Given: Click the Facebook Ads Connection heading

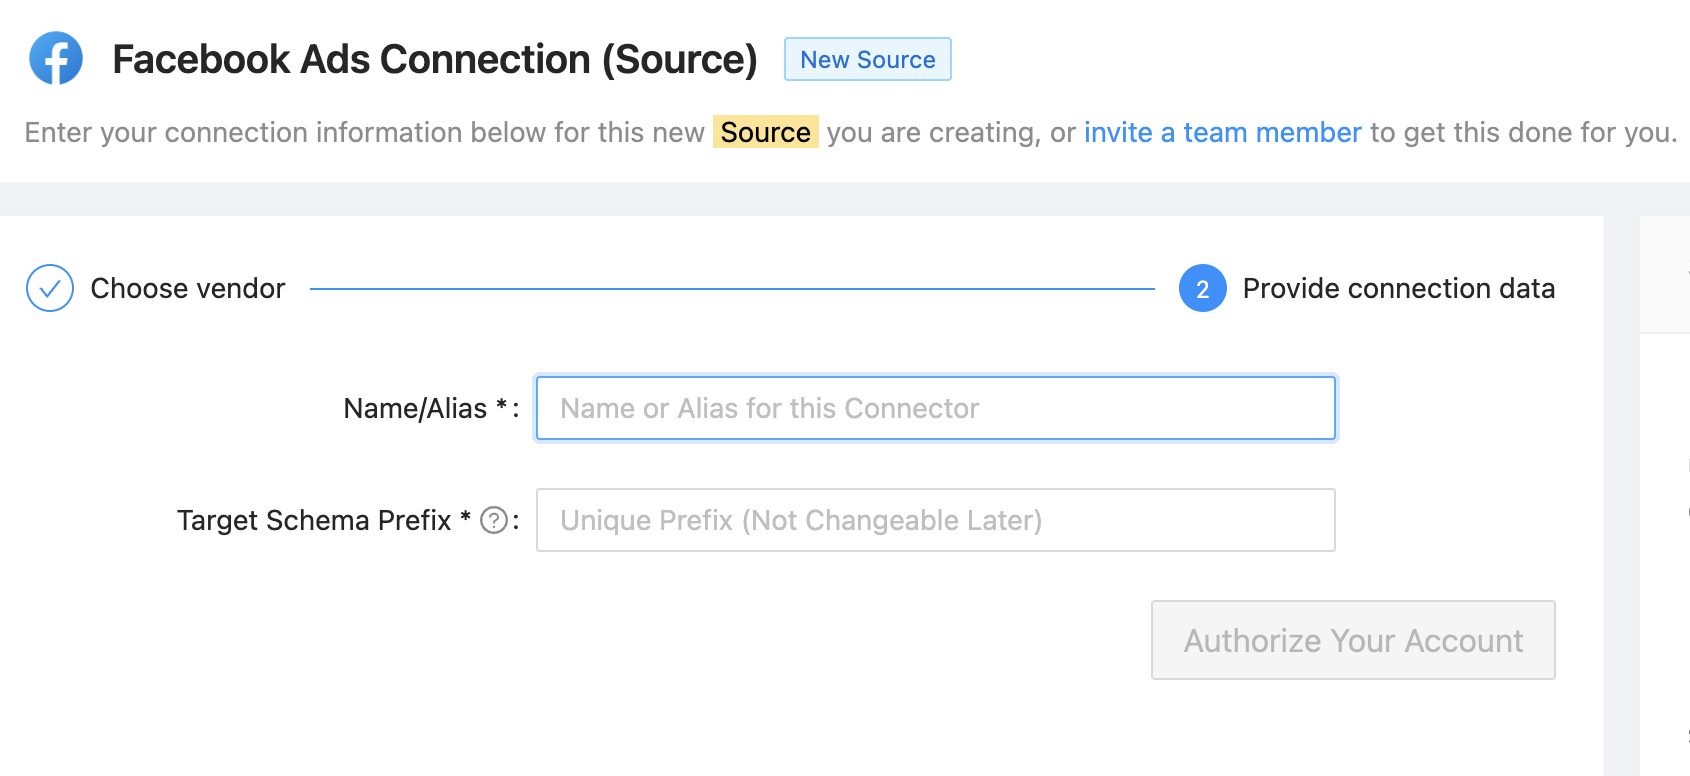Looking at the screenshot, I should (435, 59).
